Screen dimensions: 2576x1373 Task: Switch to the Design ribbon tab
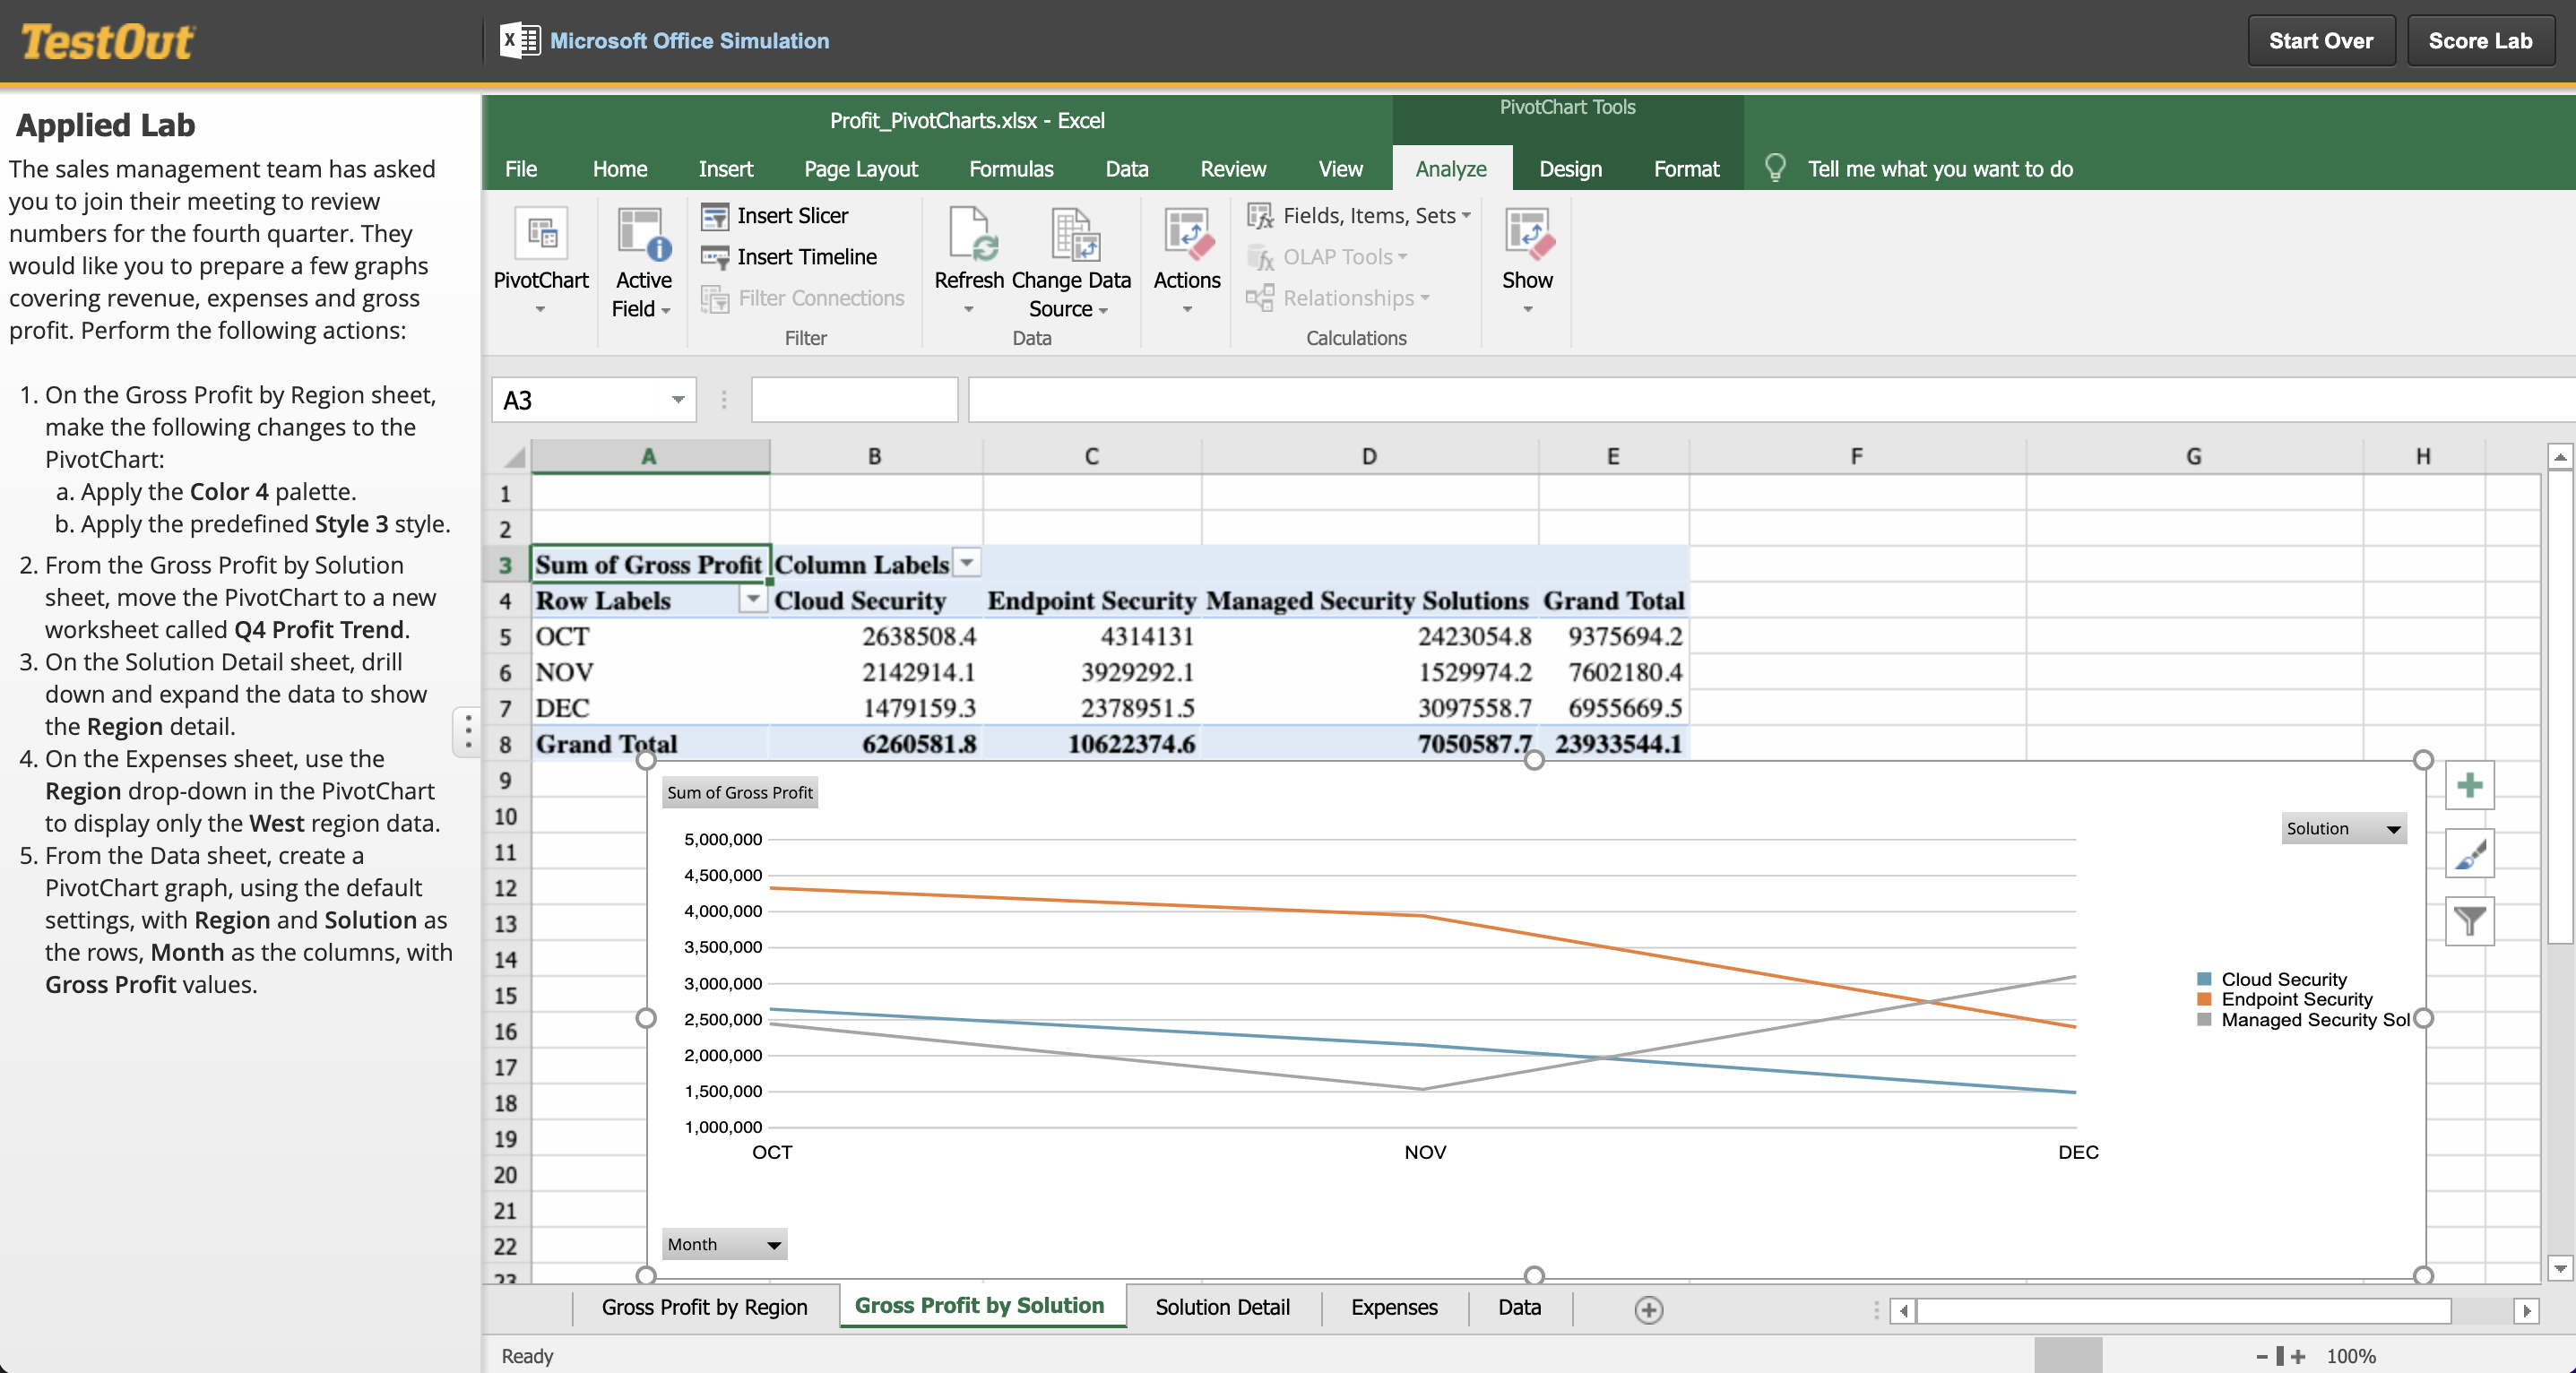[x=1569, y=168]
